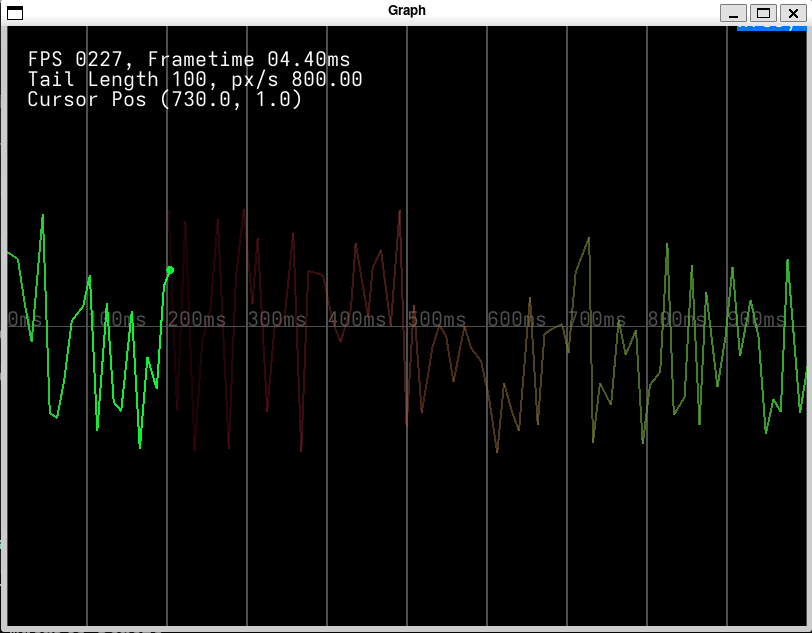The height and width of the screenshot is (633, 812).
Task: Select the 400ms time axis label
Action: [x=357, y=319]
